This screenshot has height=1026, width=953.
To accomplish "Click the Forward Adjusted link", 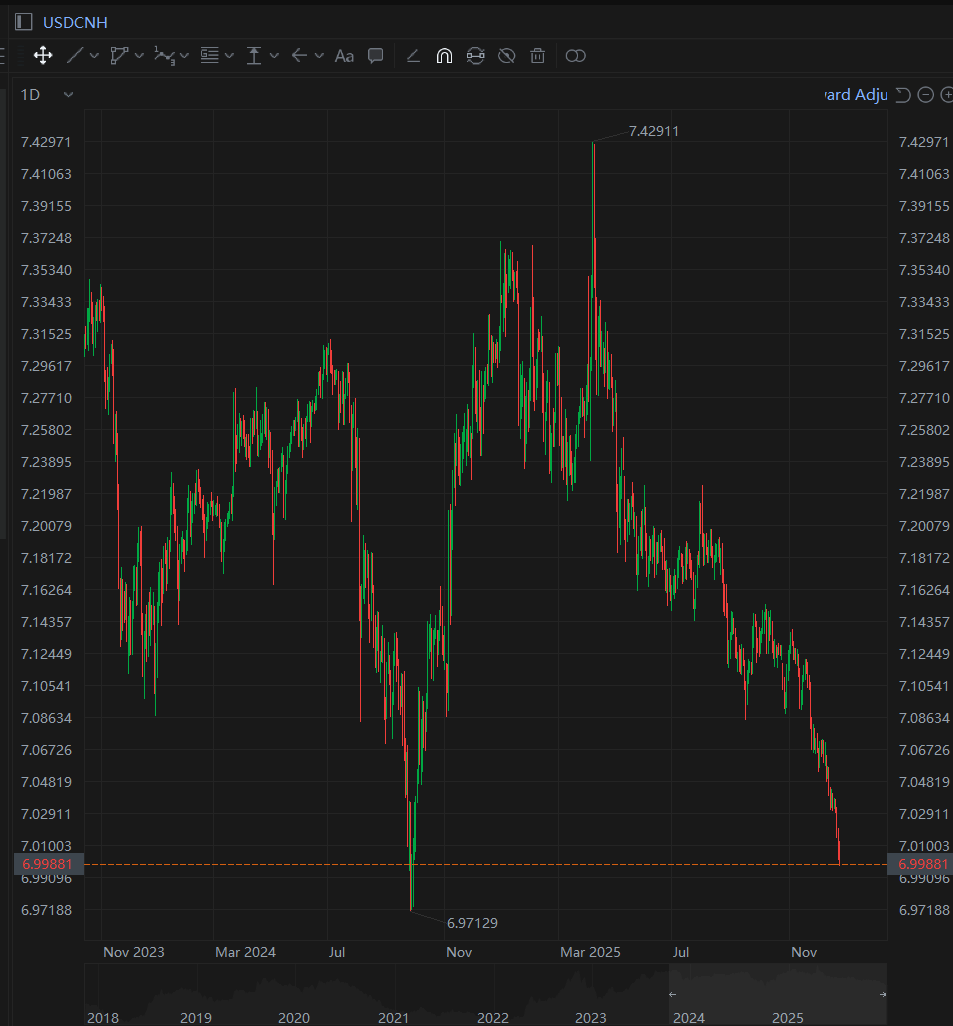I will pyautogui.click(x=855, y=94).
